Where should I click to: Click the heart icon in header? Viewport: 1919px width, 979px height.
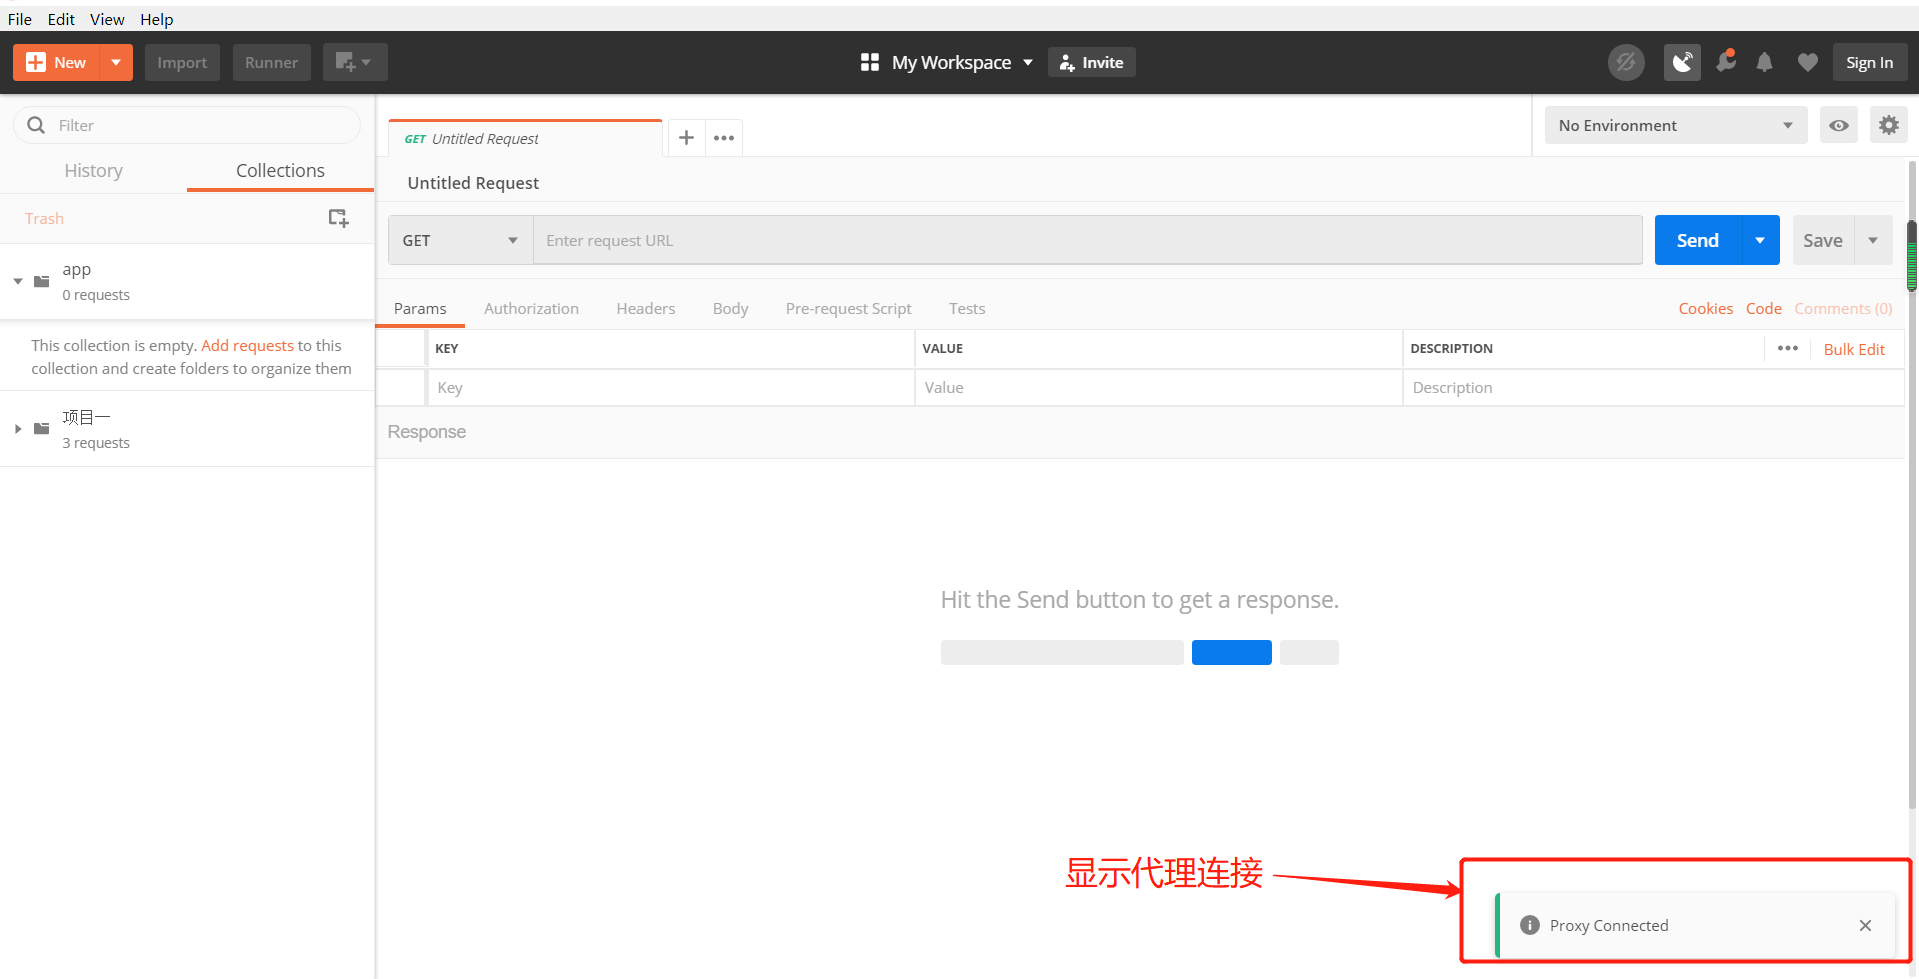click(1807, 63)
